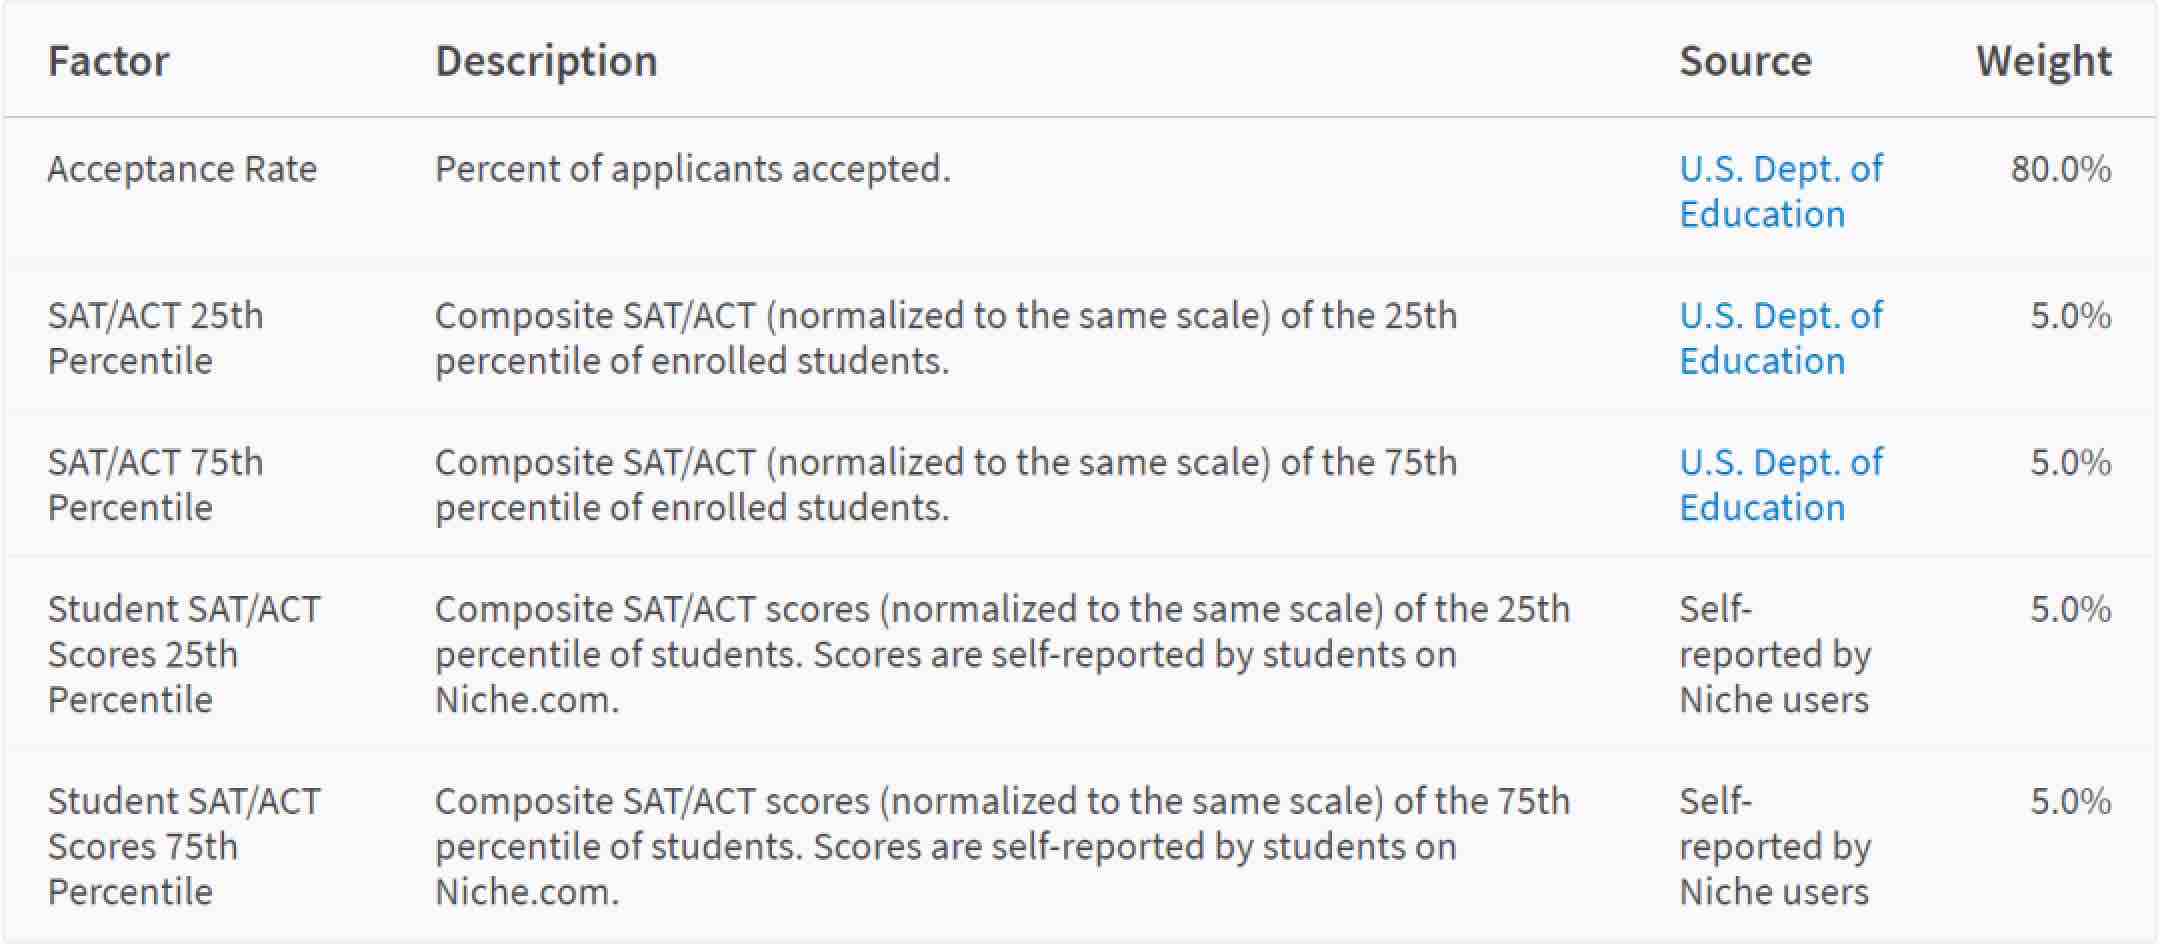Click the Self-reported source text for Student Scores 25th Percentile
The width and height of the screenshot is (2160, 944).
click(x=1774, y=654)
